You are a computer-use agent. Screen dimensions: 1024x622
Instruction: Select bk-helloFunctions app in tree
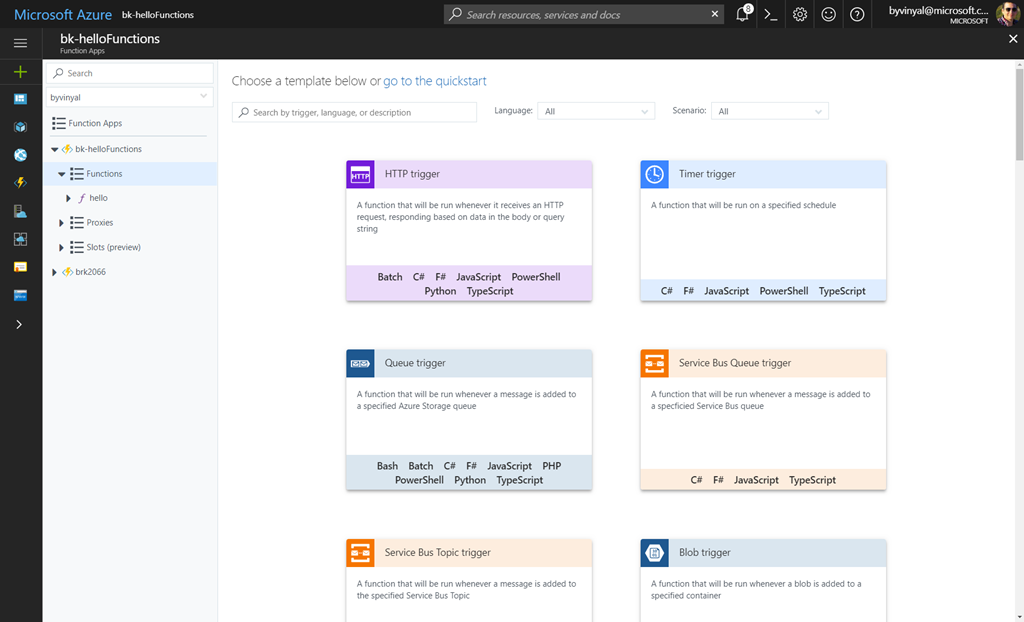coord(108,149)
